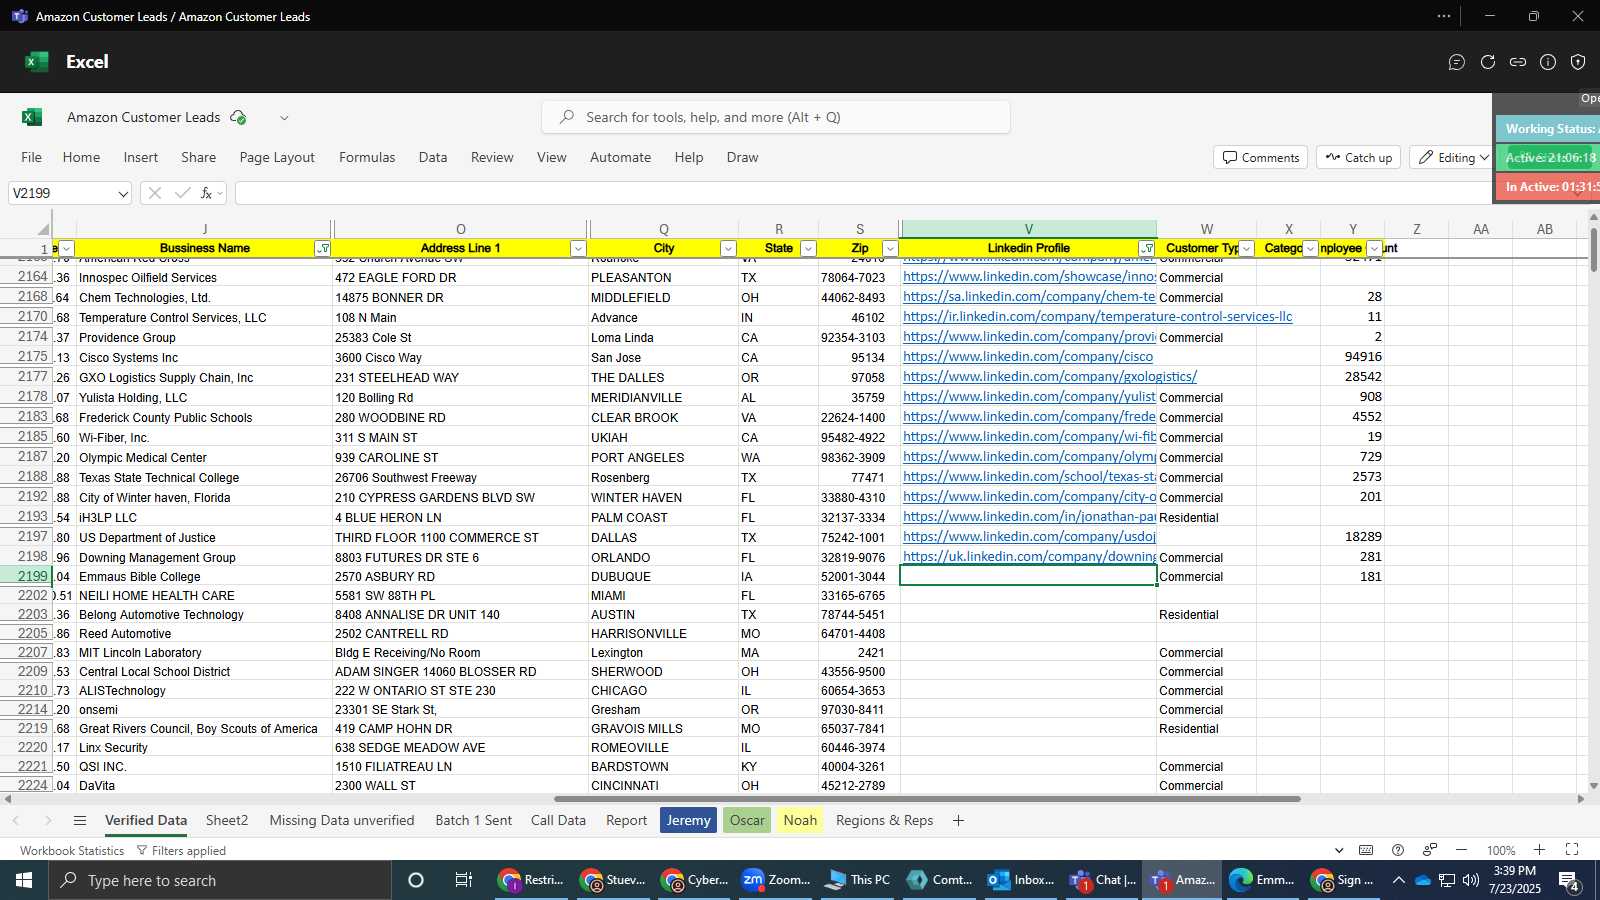
Task: Open Cortana circle icon on taskbar
Action: [x=416, y=880]
